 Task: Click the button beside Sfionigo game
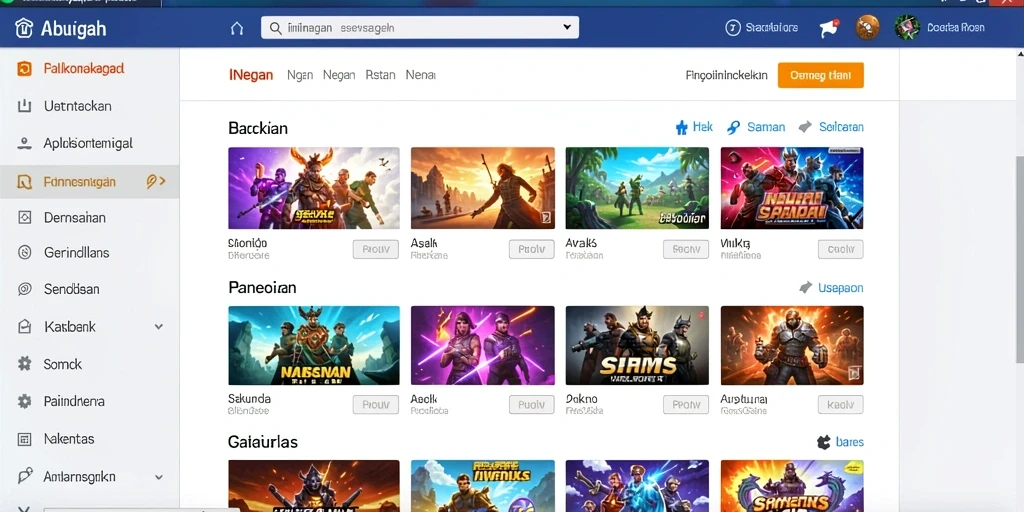[x=376, y=249]
